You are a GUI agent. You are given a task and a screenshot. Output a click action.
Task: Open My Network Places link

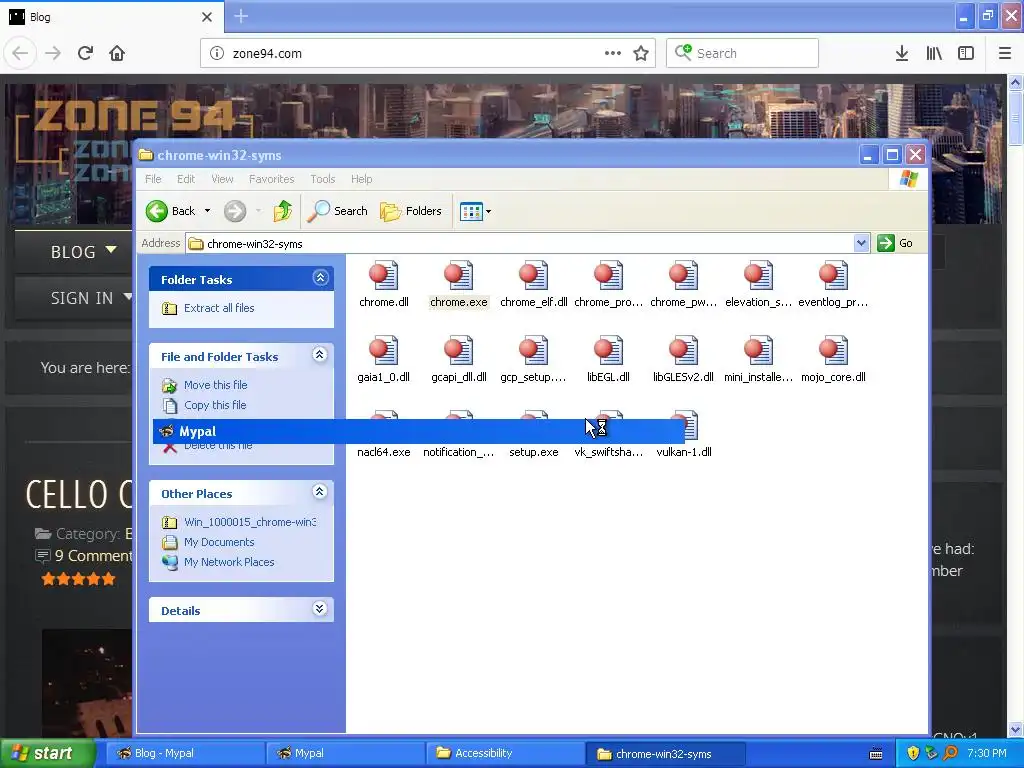coord(229,562)
